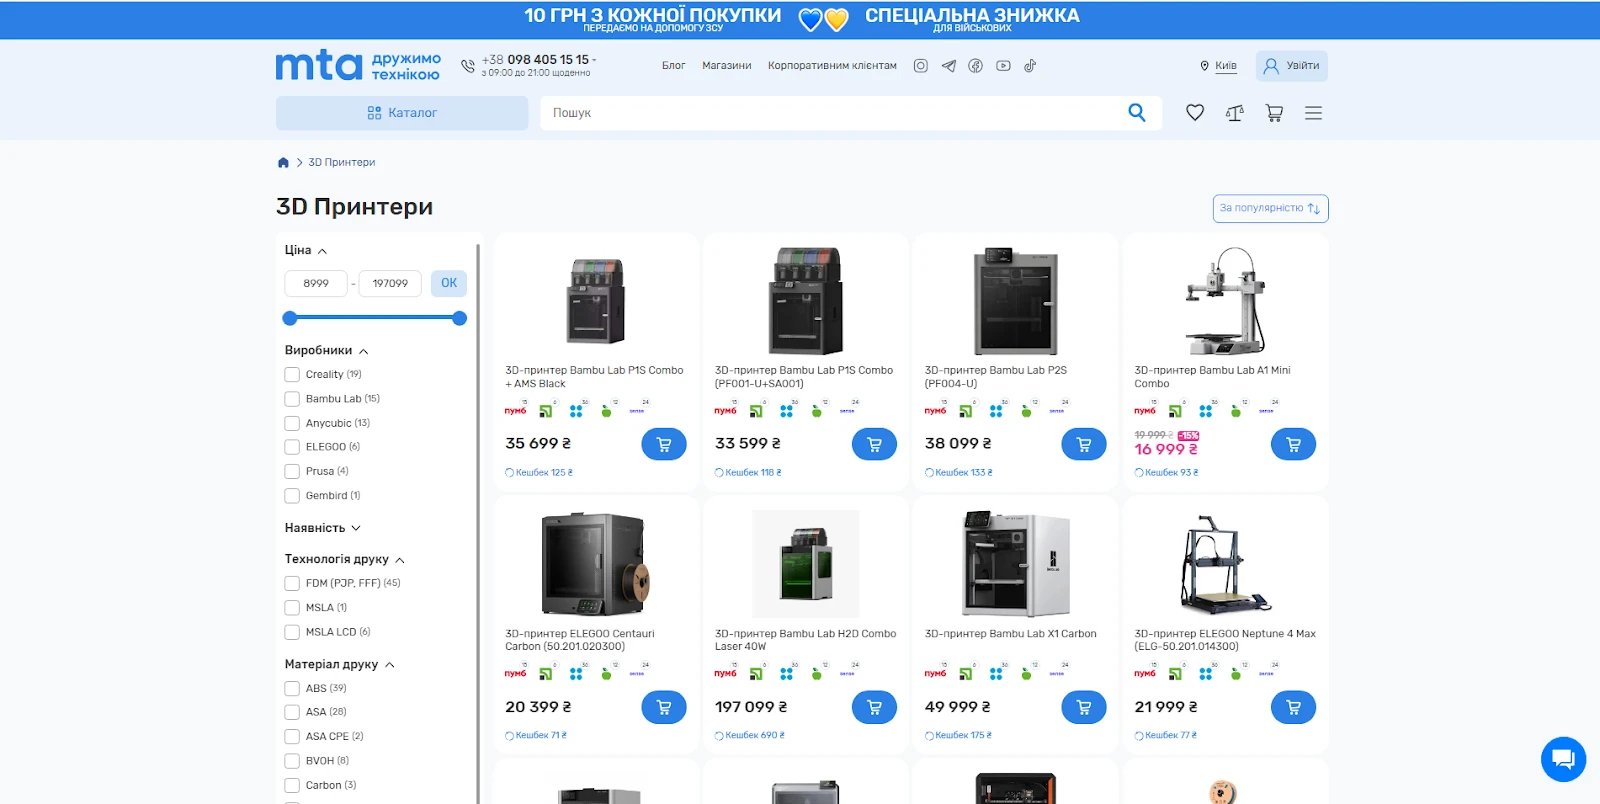1600x804 pixels.
Task: Open the product comparison scales icon
Action: [1235, 113]
